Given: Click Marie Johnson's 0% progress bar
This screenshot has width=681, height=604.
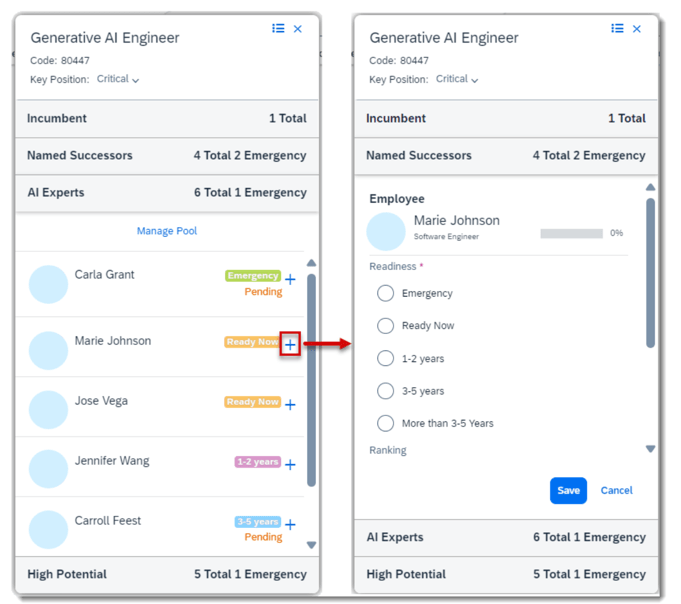Looking at the screenshot, I should (571, 233).
